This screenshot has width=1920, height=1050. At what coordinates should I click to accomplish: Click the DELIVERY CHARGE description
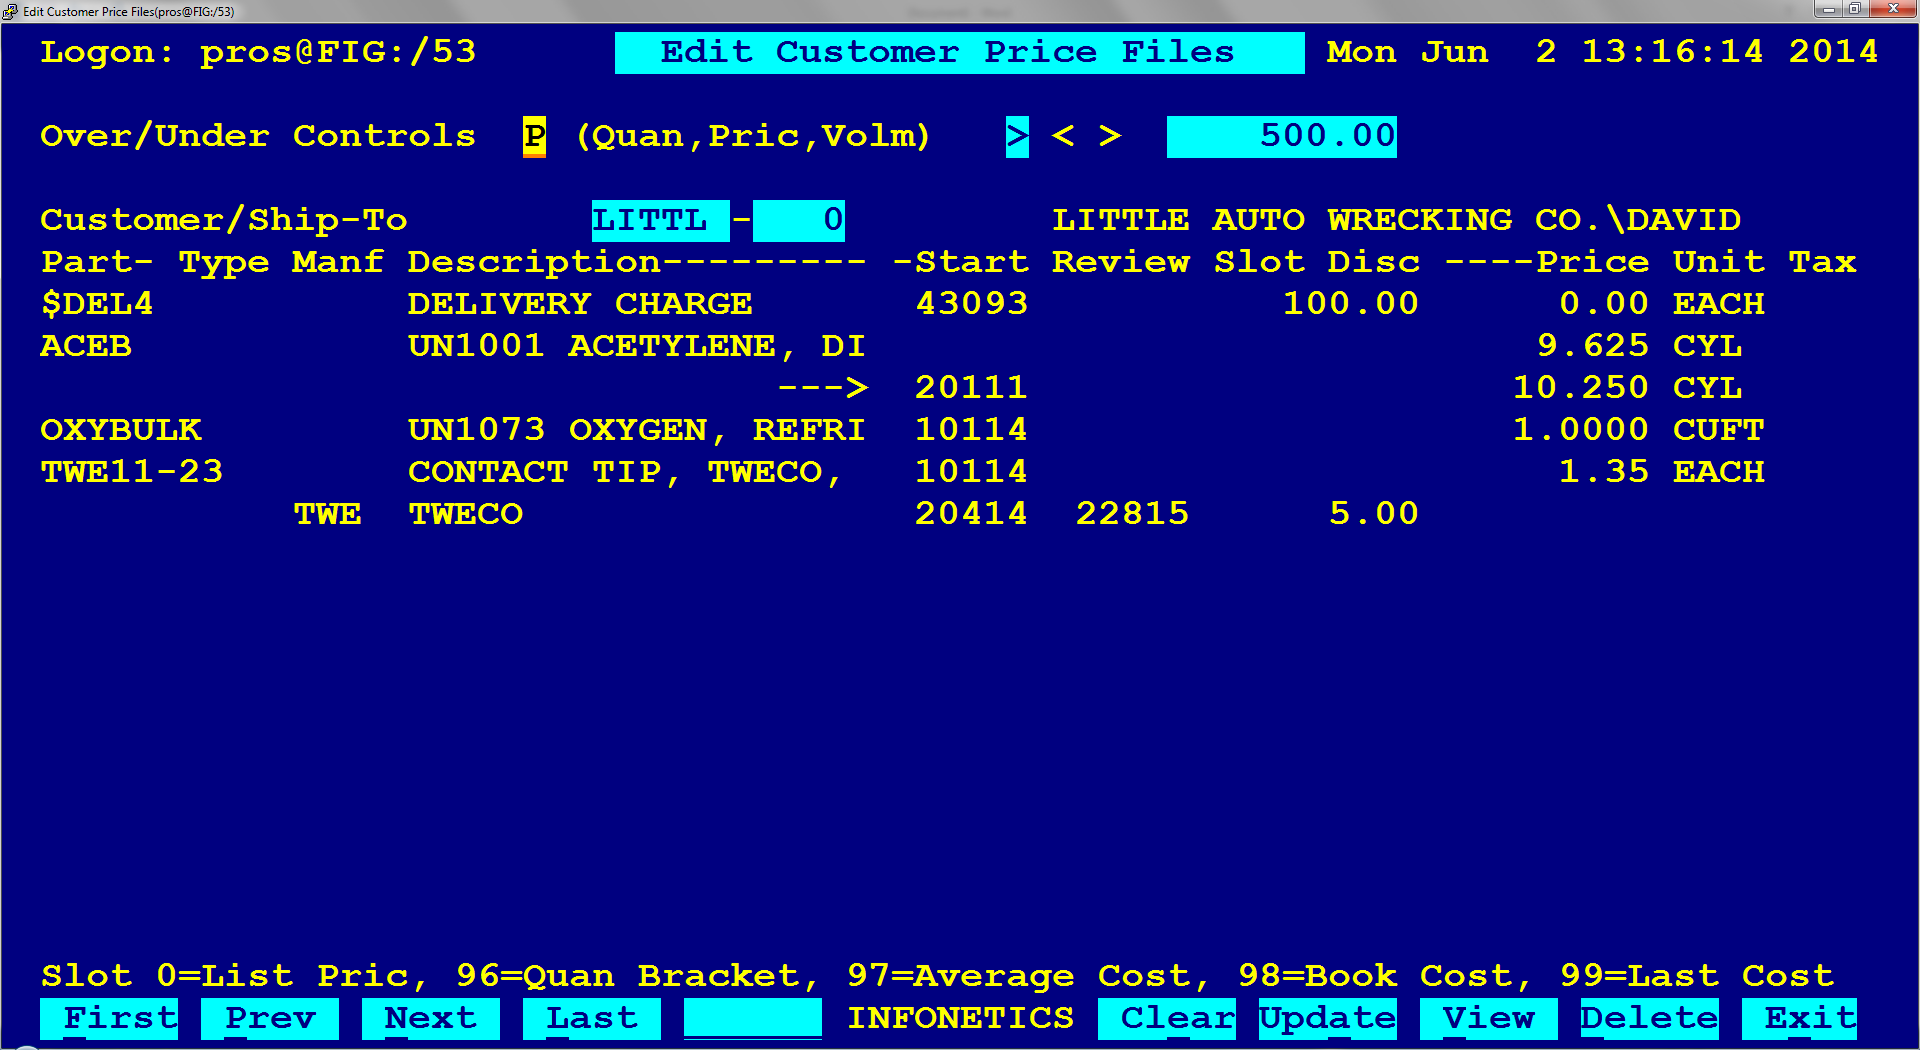point(580,304)
